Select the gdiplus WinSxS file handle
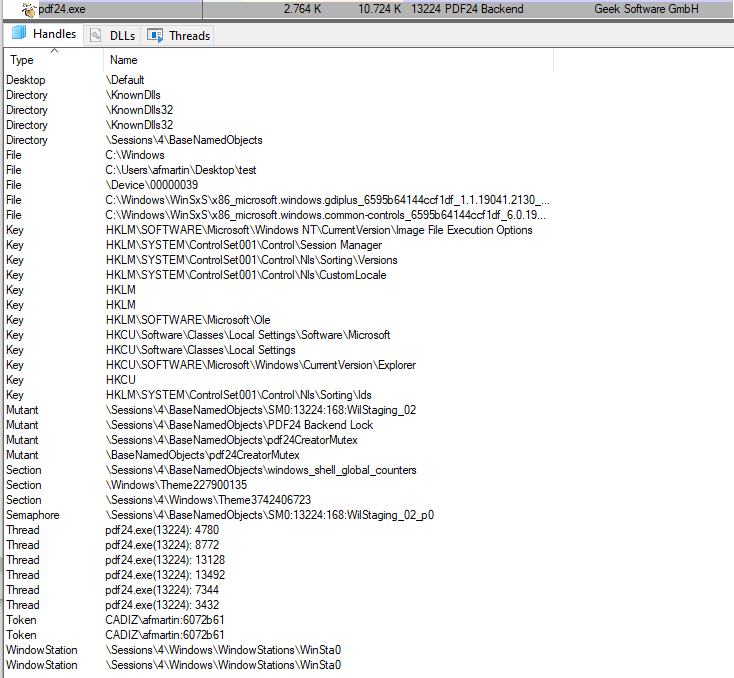Image resolution: width=734 pixels, height=678 pixels. pyautogui.click(x=328, y=200)
